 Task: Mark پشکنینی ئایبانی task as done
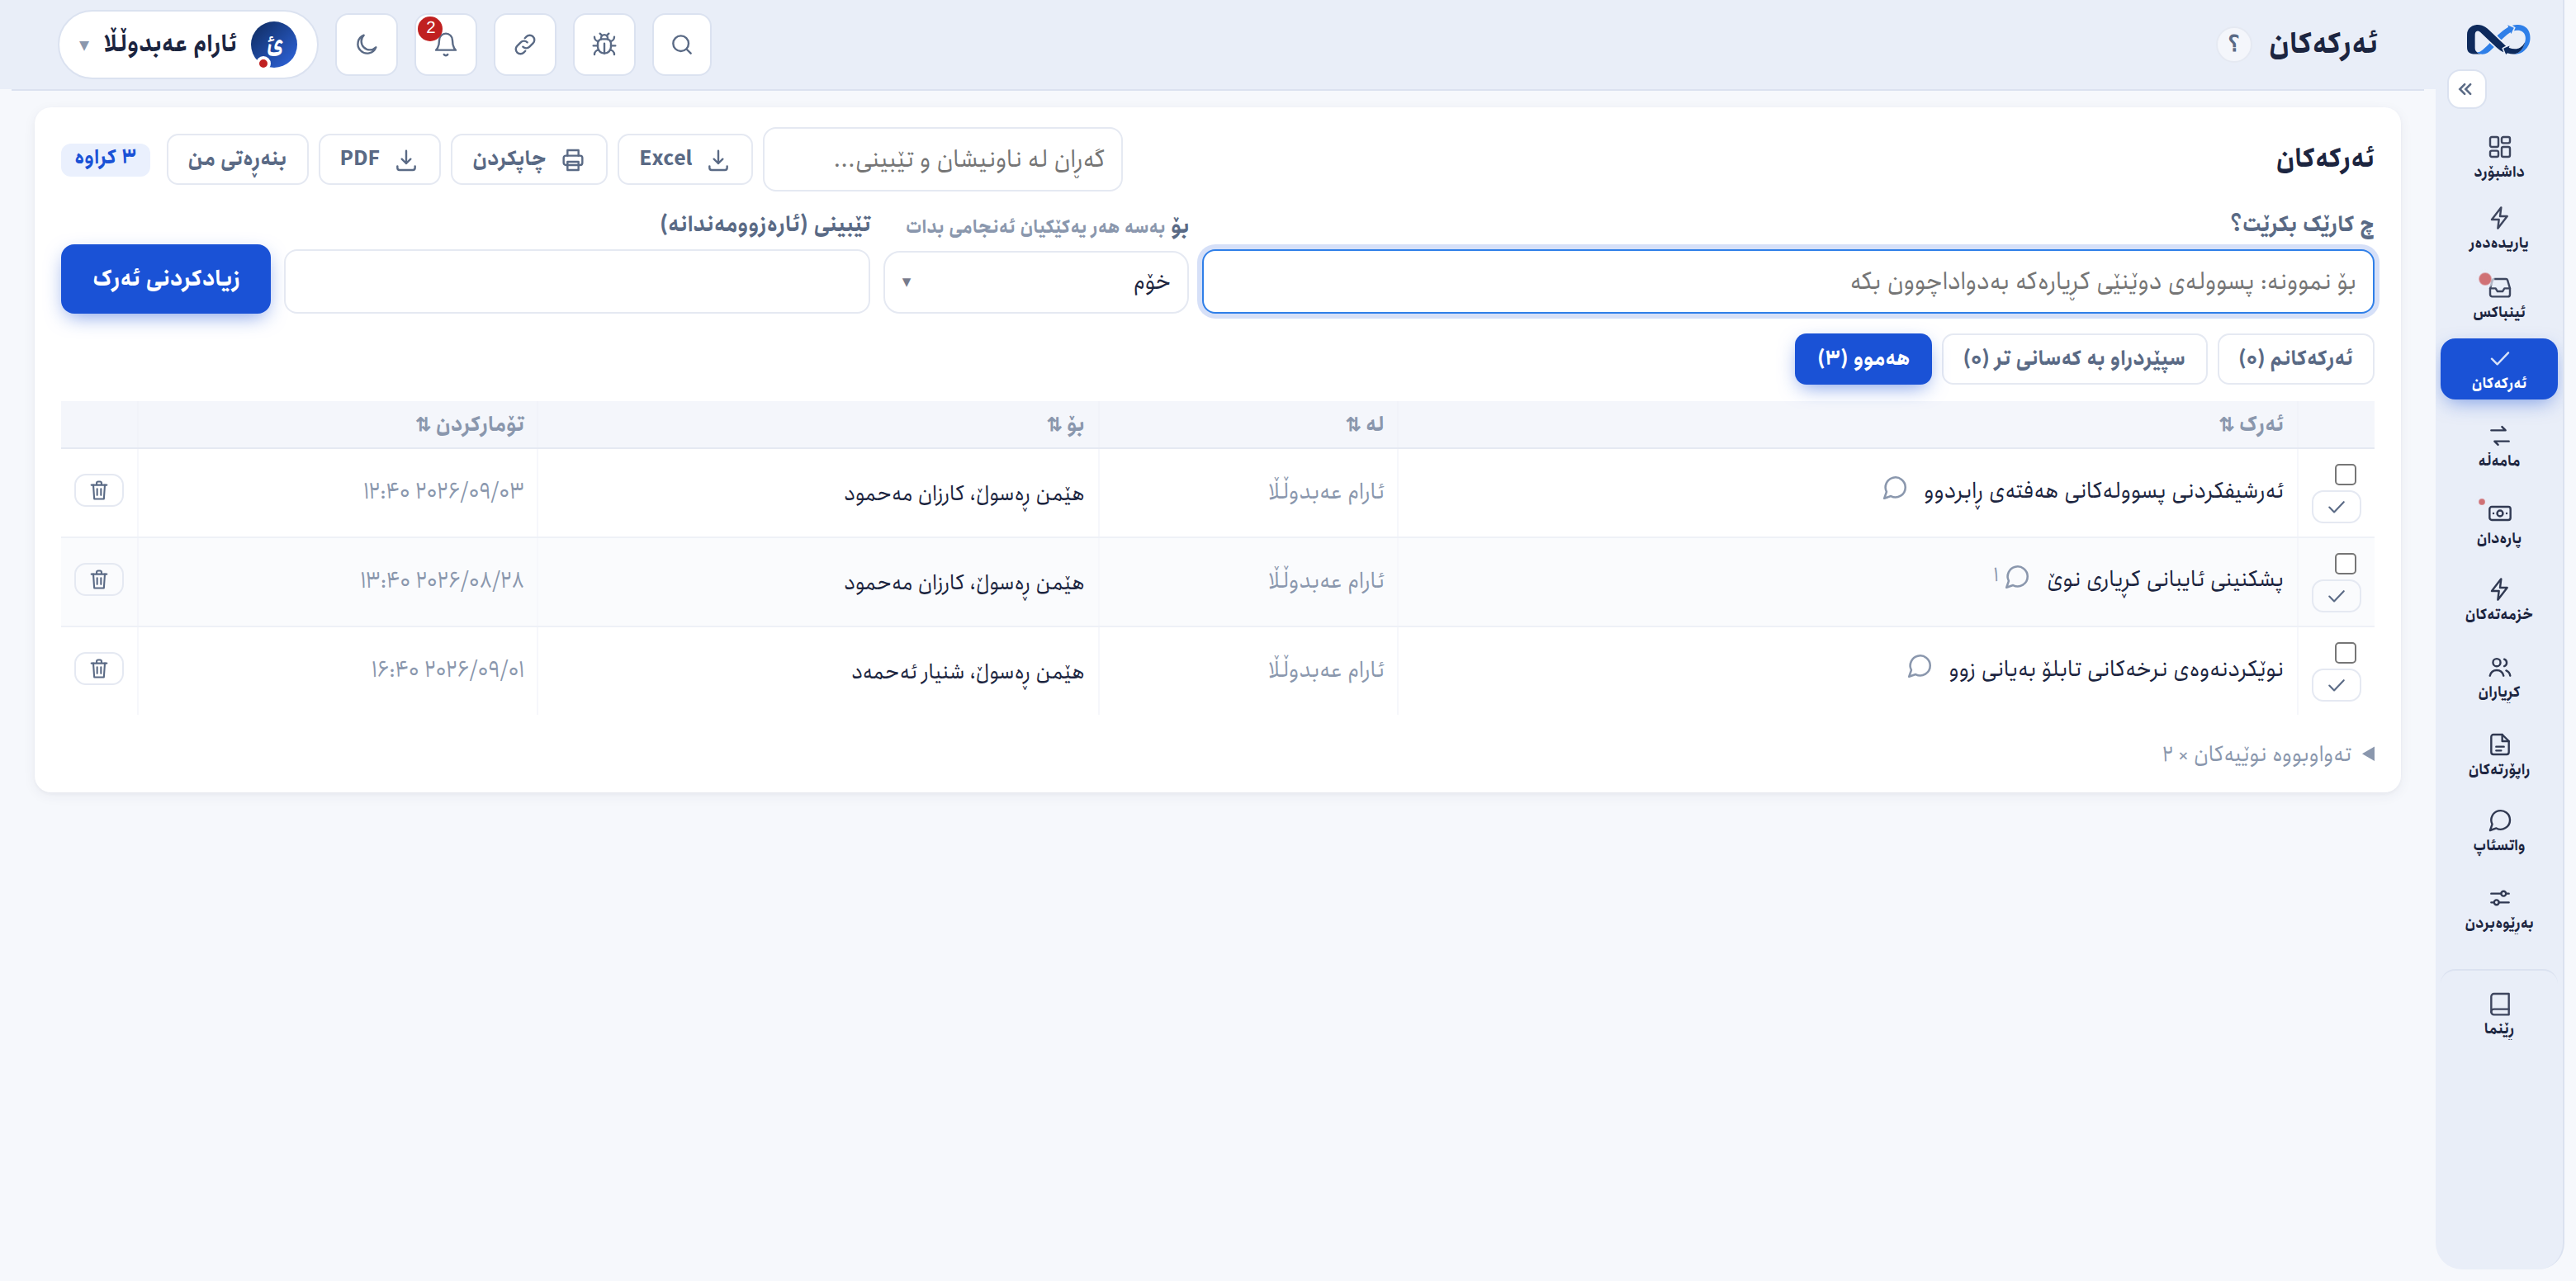coord(2336,596)
